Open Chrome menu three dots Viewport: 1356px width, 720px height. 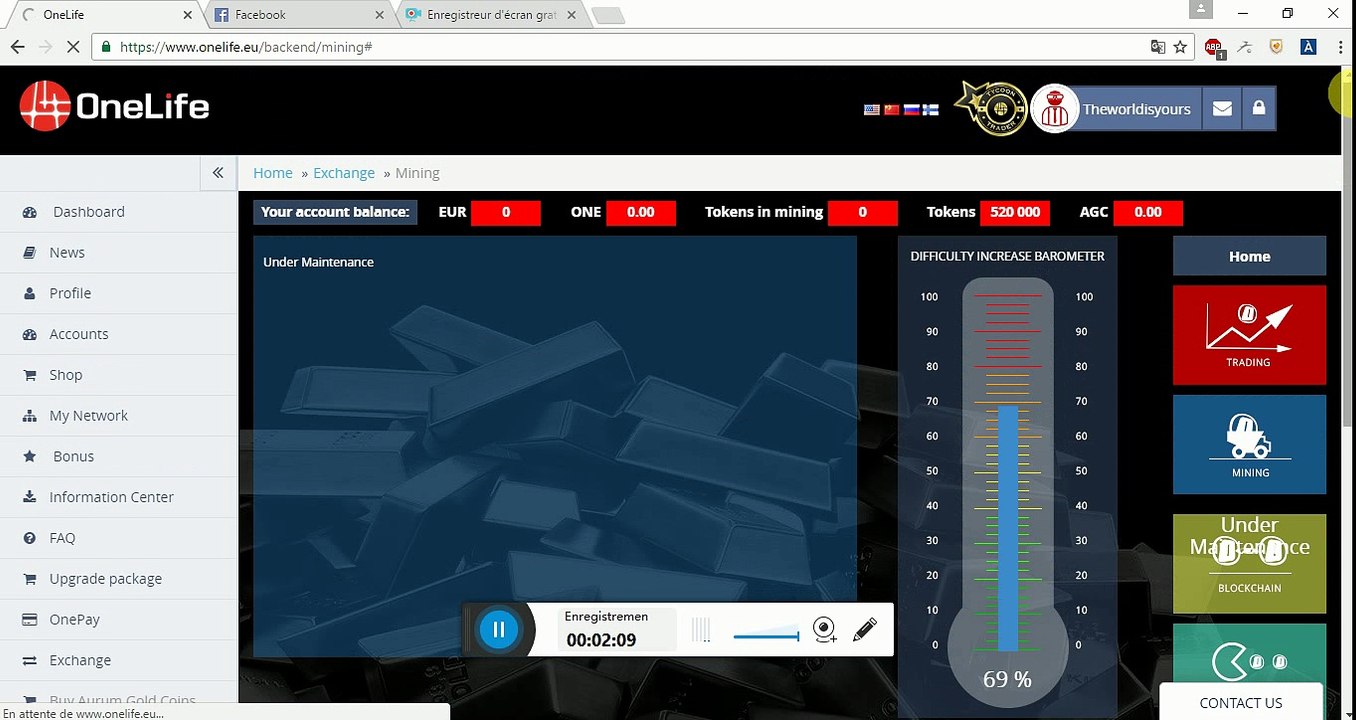coord(1338,47)
